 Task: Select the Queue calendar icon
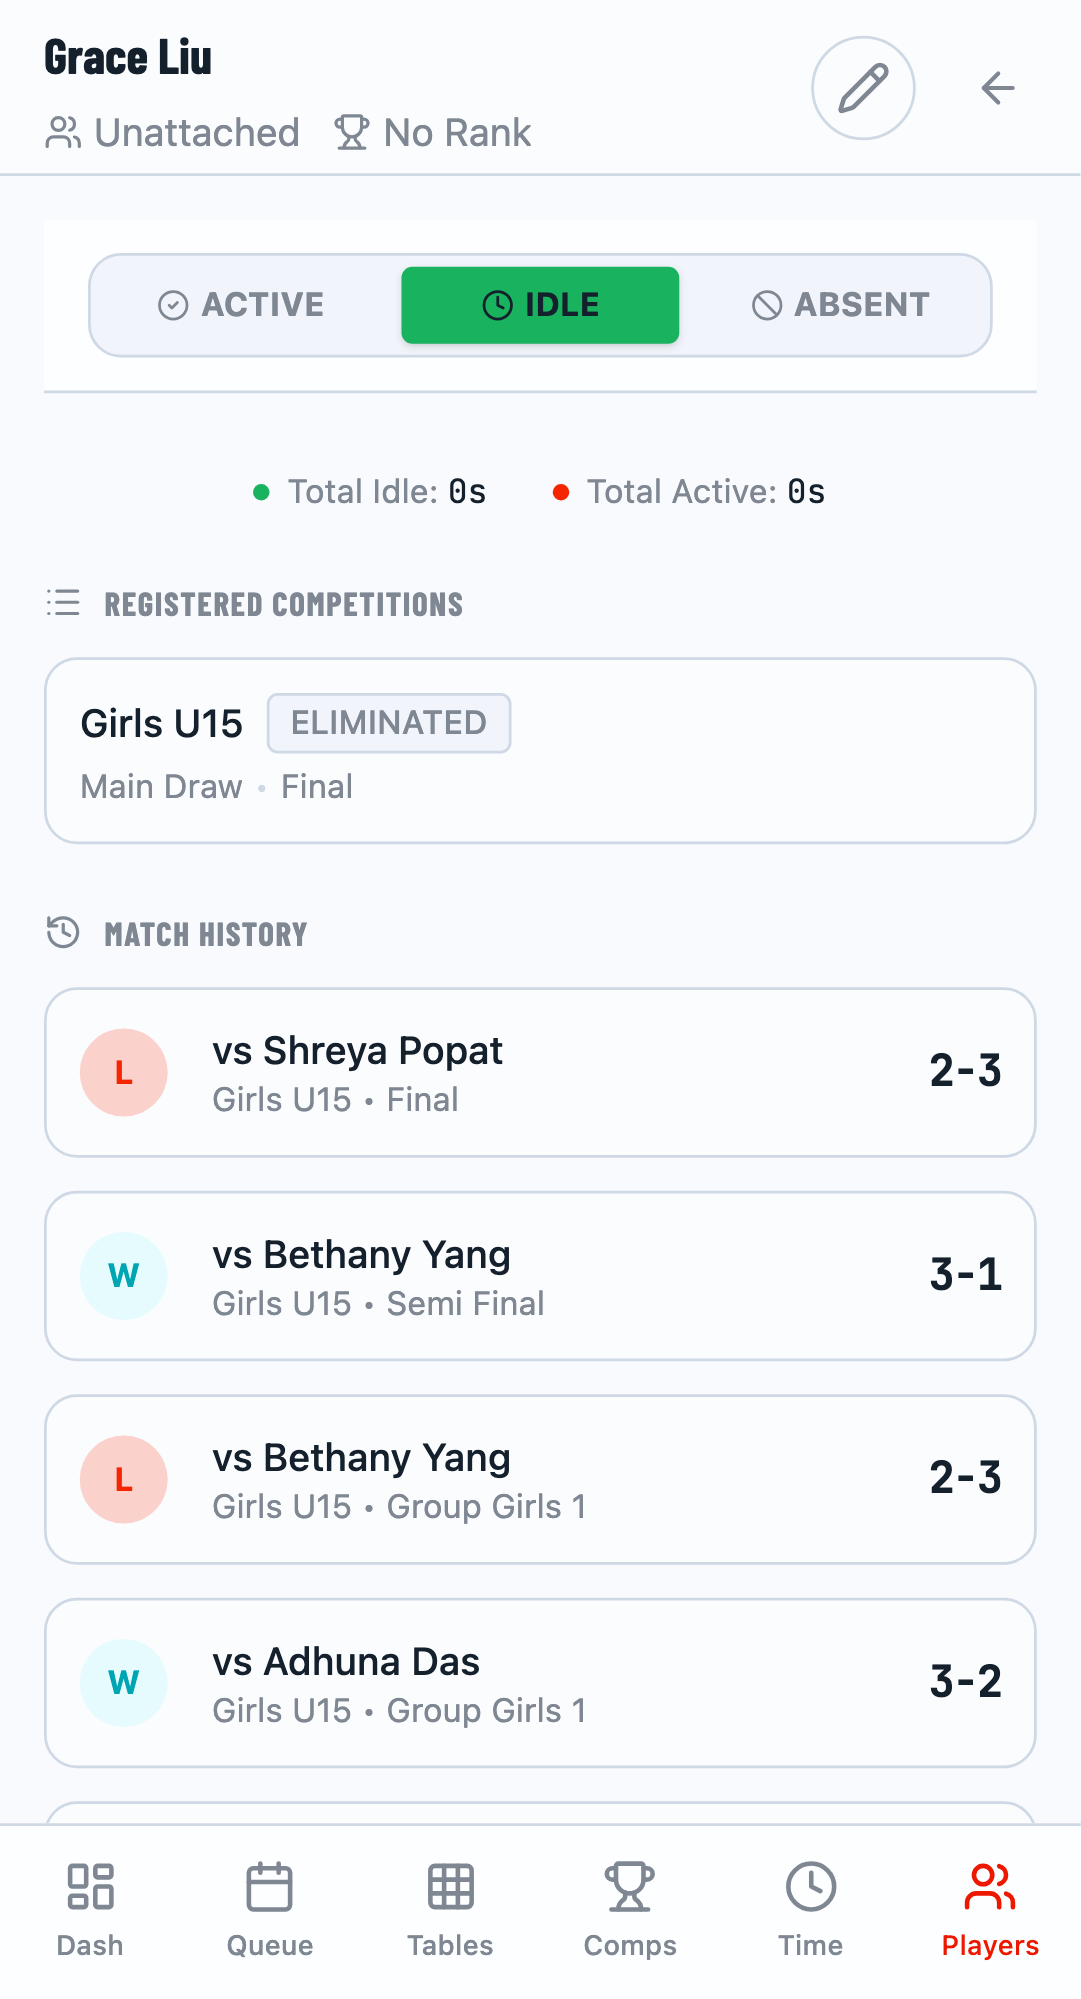click(x=270, y=1887)
